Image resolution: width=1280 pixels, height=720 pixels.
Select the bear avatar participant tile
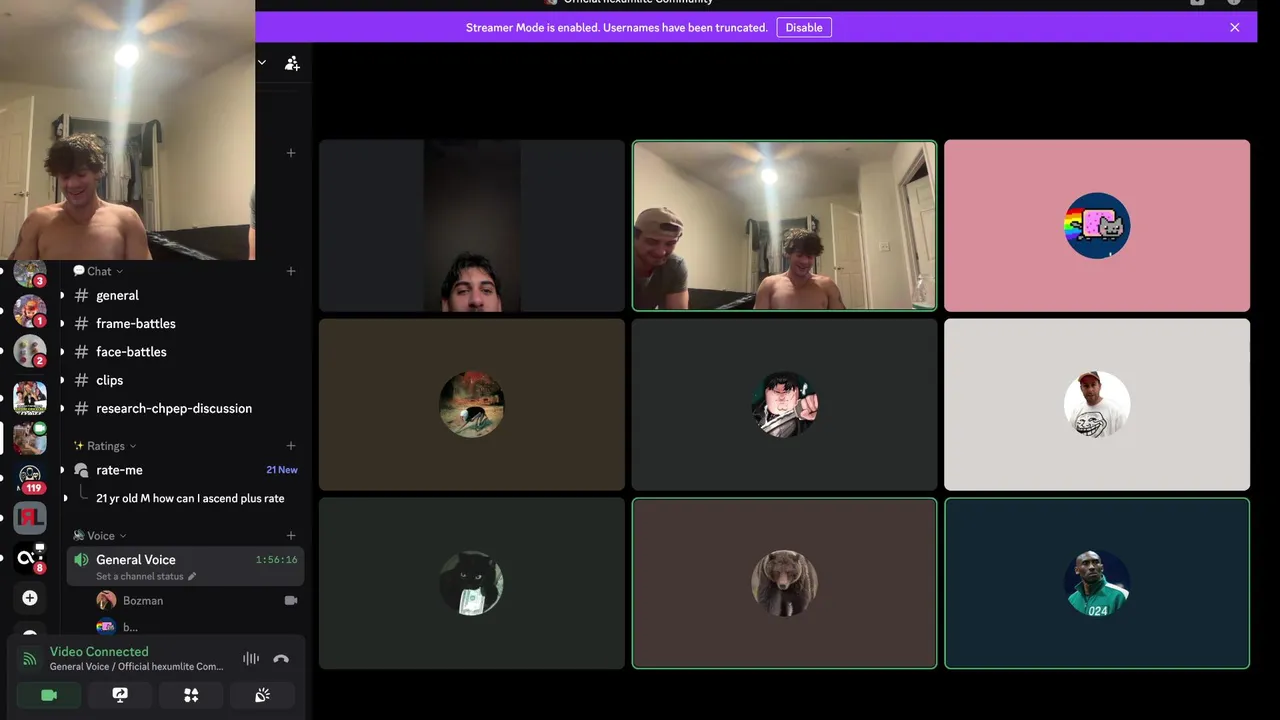coord(784,583)
